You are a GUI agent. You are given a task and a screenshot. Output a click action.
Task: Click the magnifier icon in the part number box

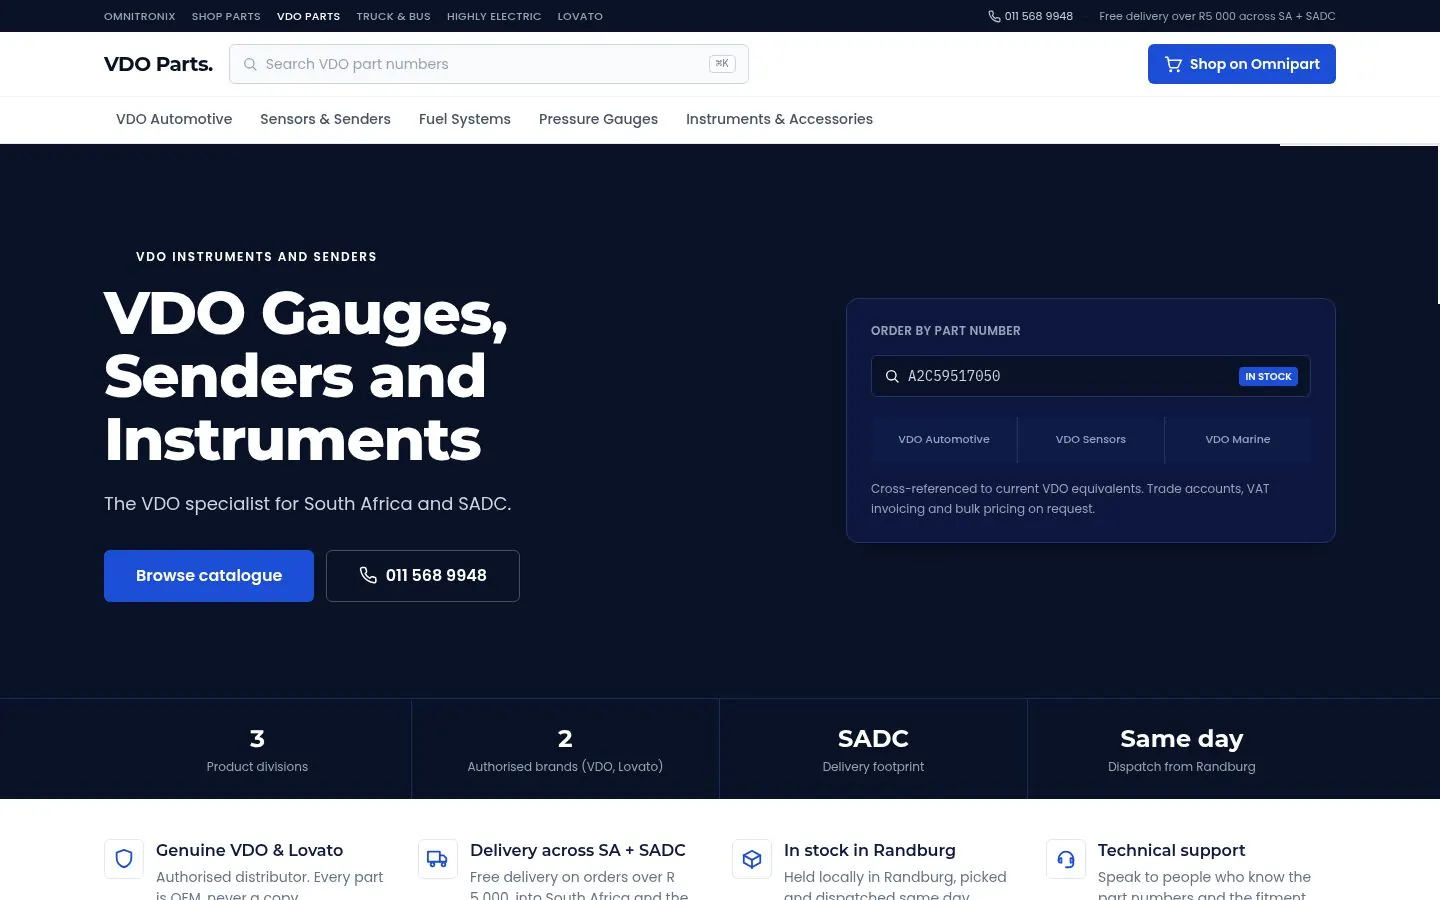point(892,376)
